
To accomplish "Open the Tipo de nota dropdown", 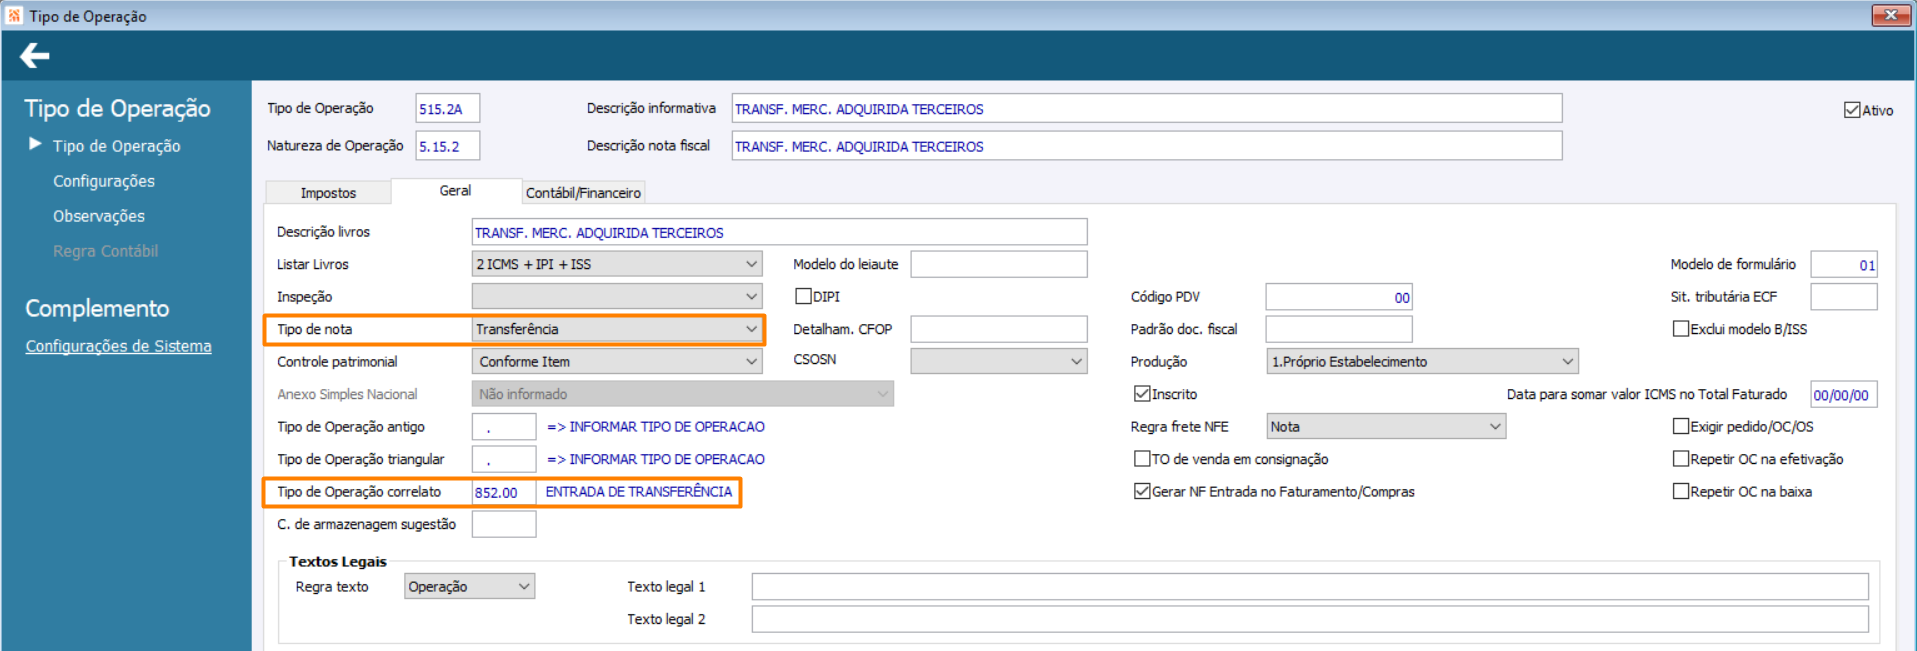I will 617,329.
